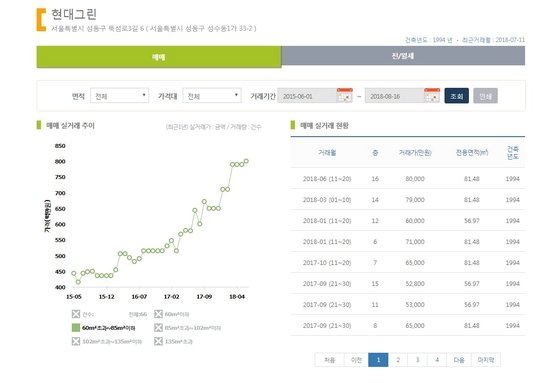Toggle the 60m² 이하 legend series

click(158, 314)
